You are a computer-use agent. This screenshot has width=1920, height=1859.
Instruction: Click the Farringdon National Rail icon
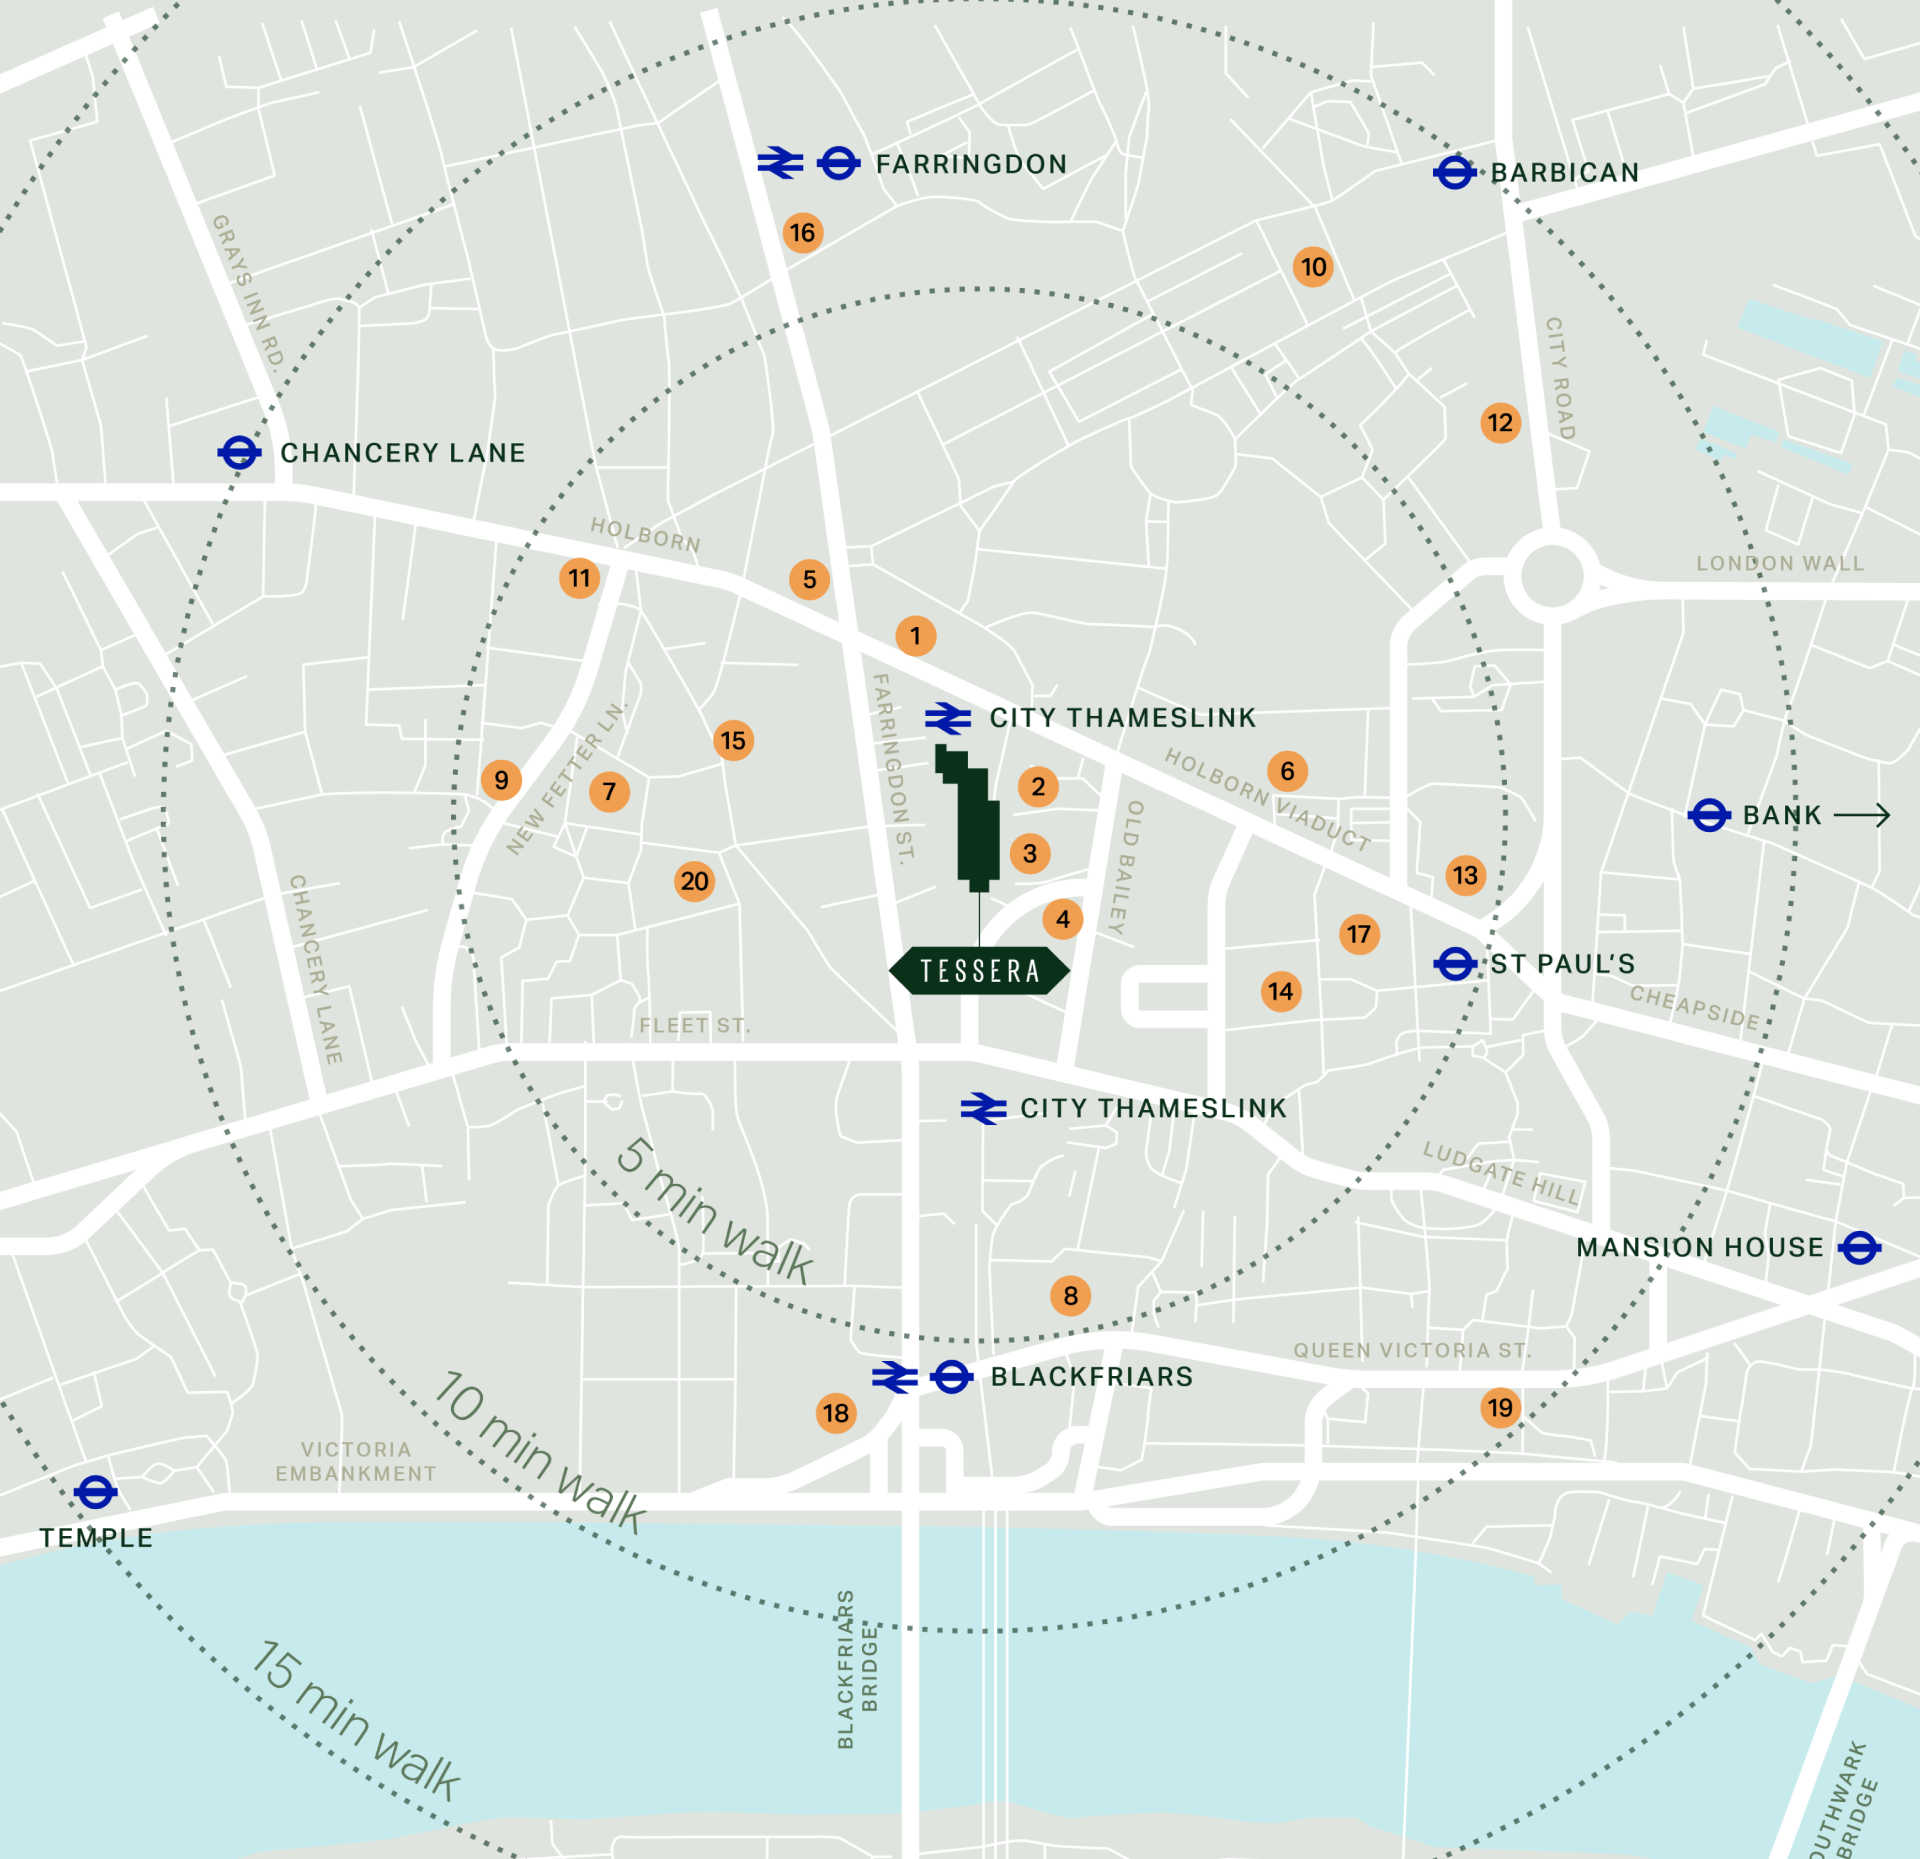[780, 162]
